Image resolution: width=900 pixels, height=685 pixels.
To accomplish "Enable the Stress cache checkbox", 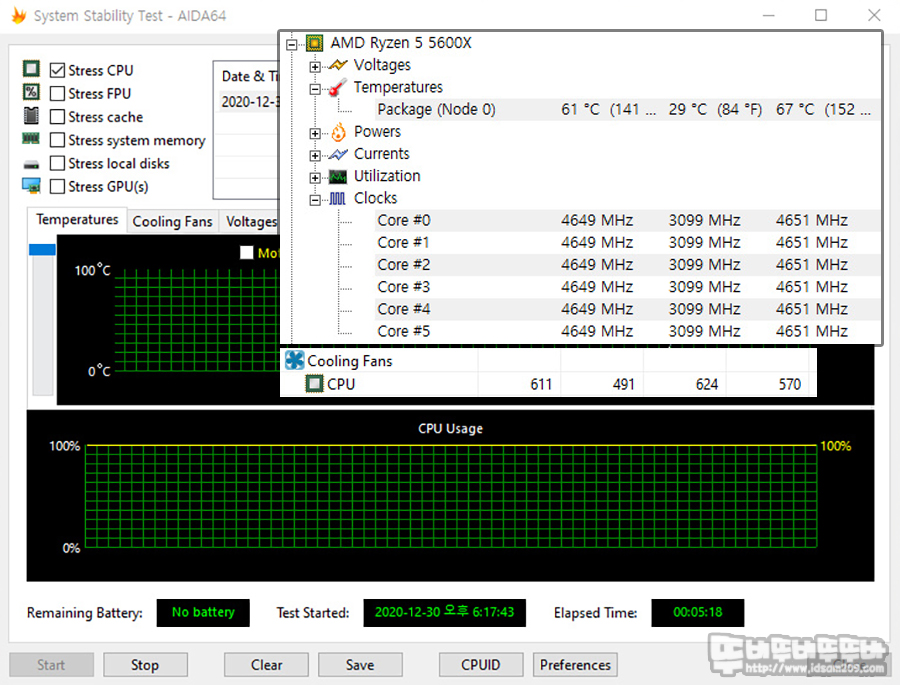I will tap(57, 117).
